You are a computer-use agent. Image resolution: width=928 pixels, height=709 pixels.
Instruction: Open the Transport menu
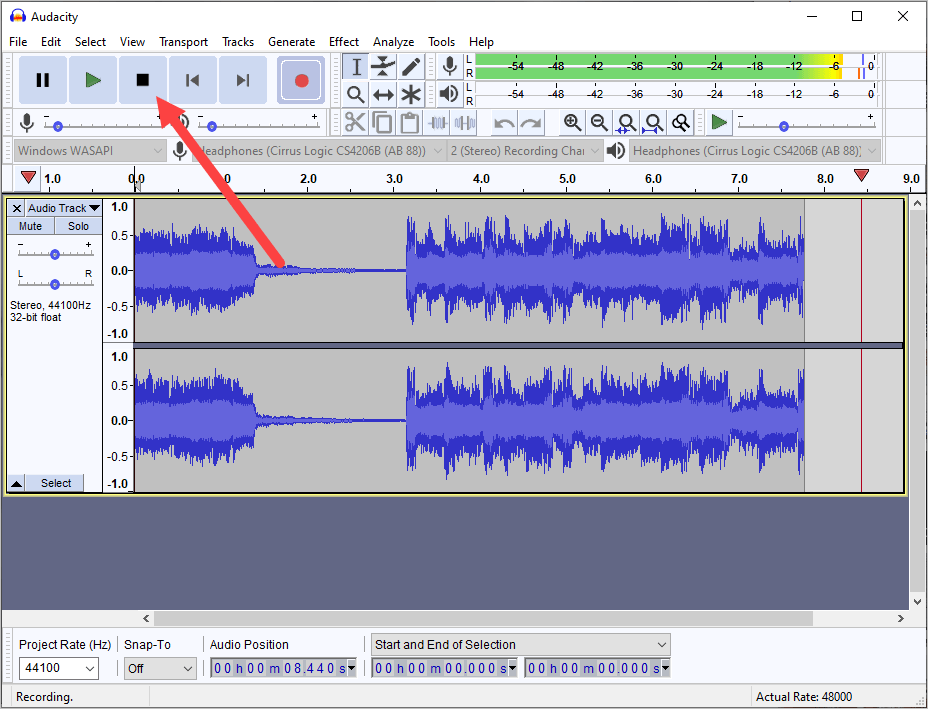click(183, 42)
